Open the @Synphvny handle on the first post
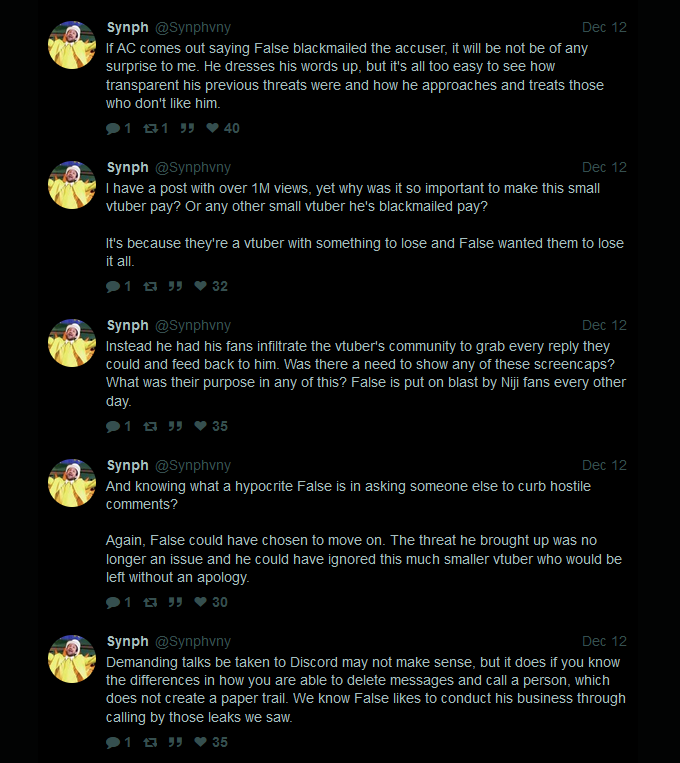Viewport: 680px width, 763px height. 193,28
